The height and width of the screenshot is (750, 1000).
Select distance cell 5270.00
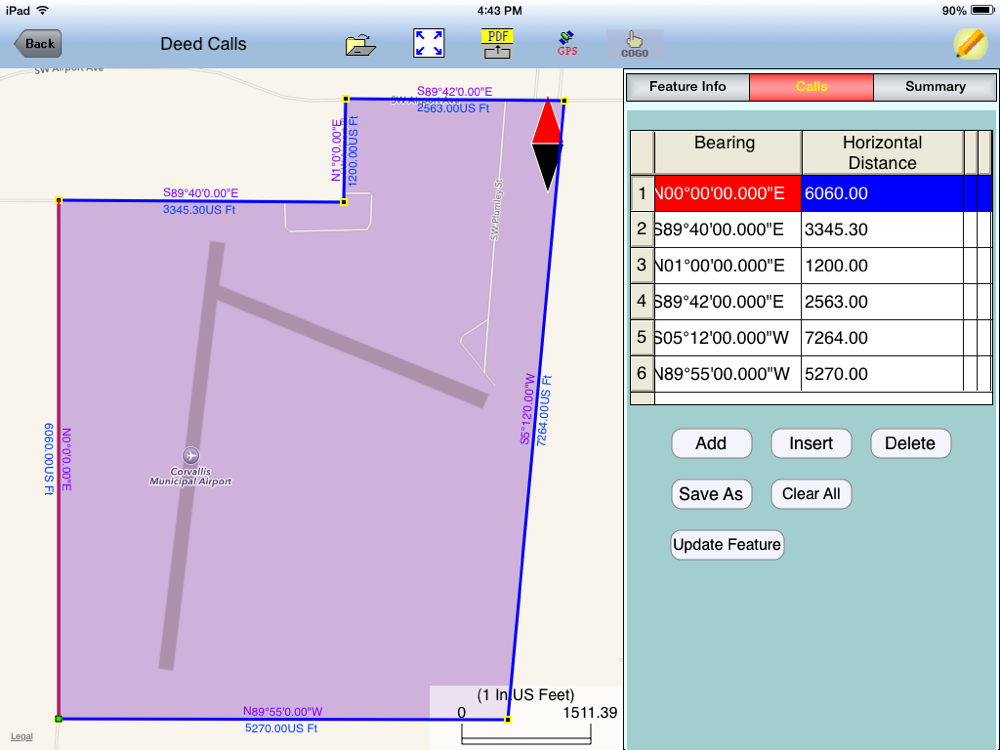882,374
